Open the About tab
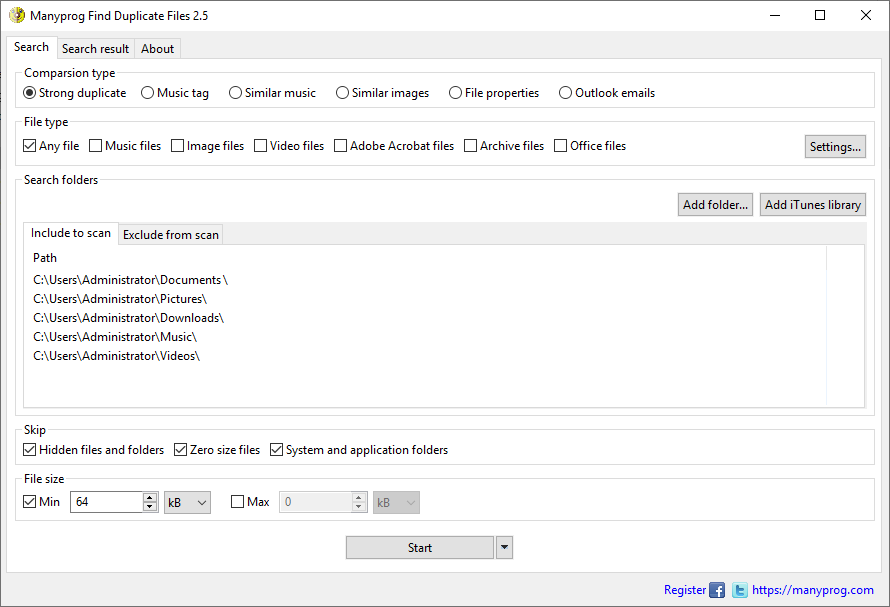This screenshot has width=890, height=607. (x=157, y=49)
